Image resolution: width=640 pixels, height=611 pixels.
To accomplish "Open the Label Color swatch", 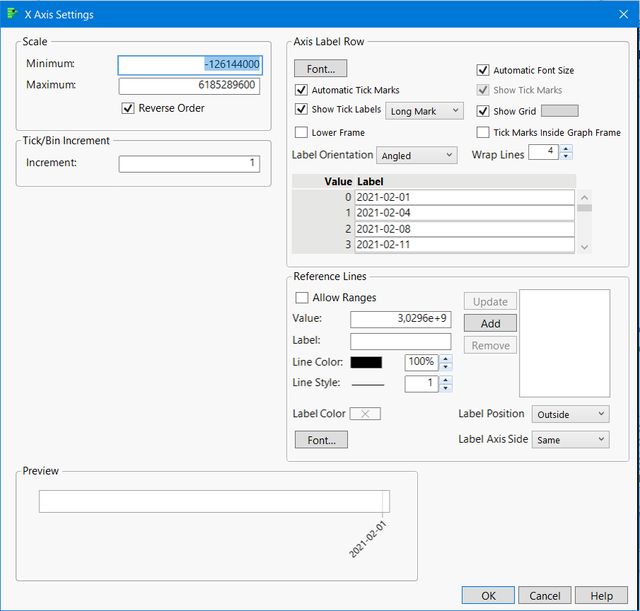I will pyautogui.click(x=365, y=413).
